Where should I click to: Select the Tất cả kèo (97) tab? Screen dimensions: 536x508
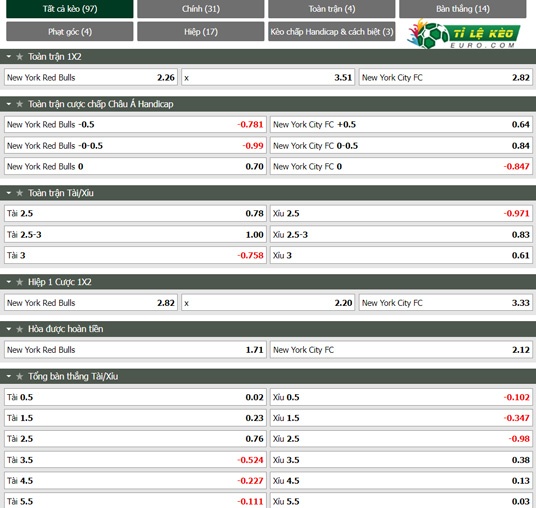(70, 9)
